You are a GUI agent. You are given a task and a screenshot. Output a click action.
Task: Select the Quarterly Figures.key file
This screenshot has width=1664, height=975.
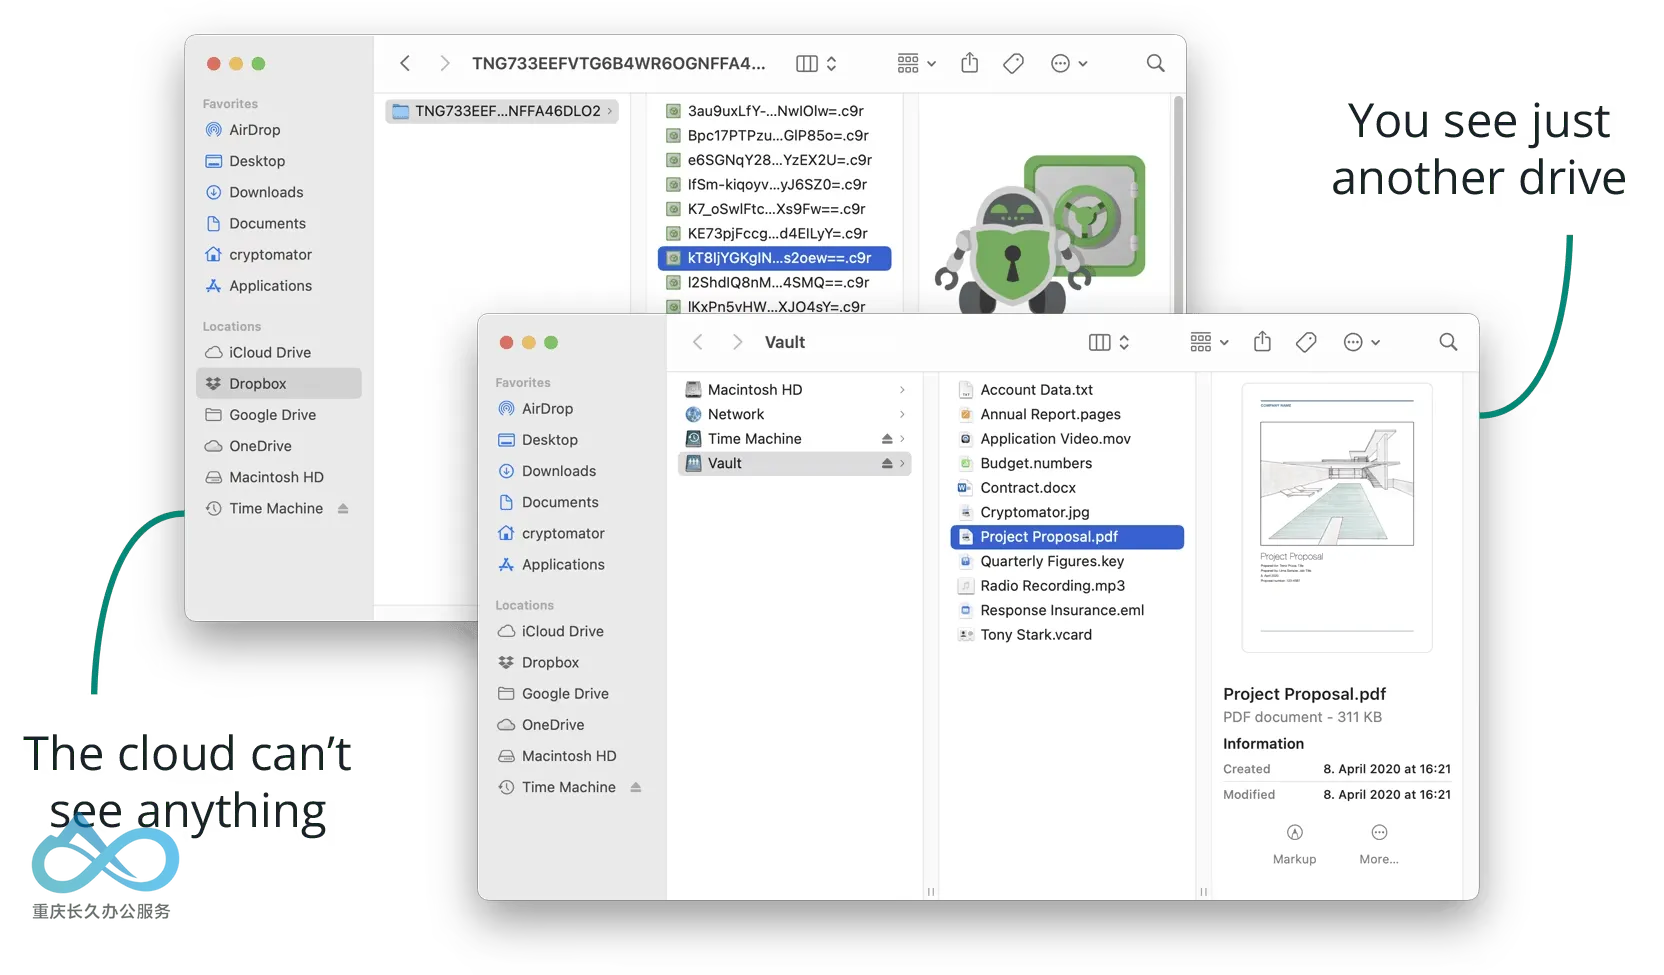(x=1067, y=561)
